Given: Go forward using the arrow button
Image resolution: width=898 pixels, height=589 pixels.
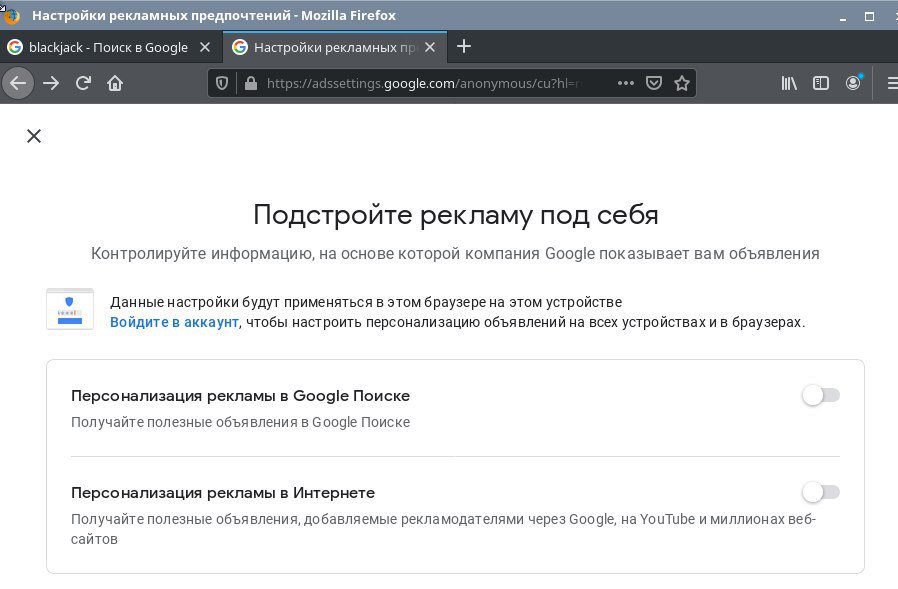Looking at the screenshot, I should point(51,84).
